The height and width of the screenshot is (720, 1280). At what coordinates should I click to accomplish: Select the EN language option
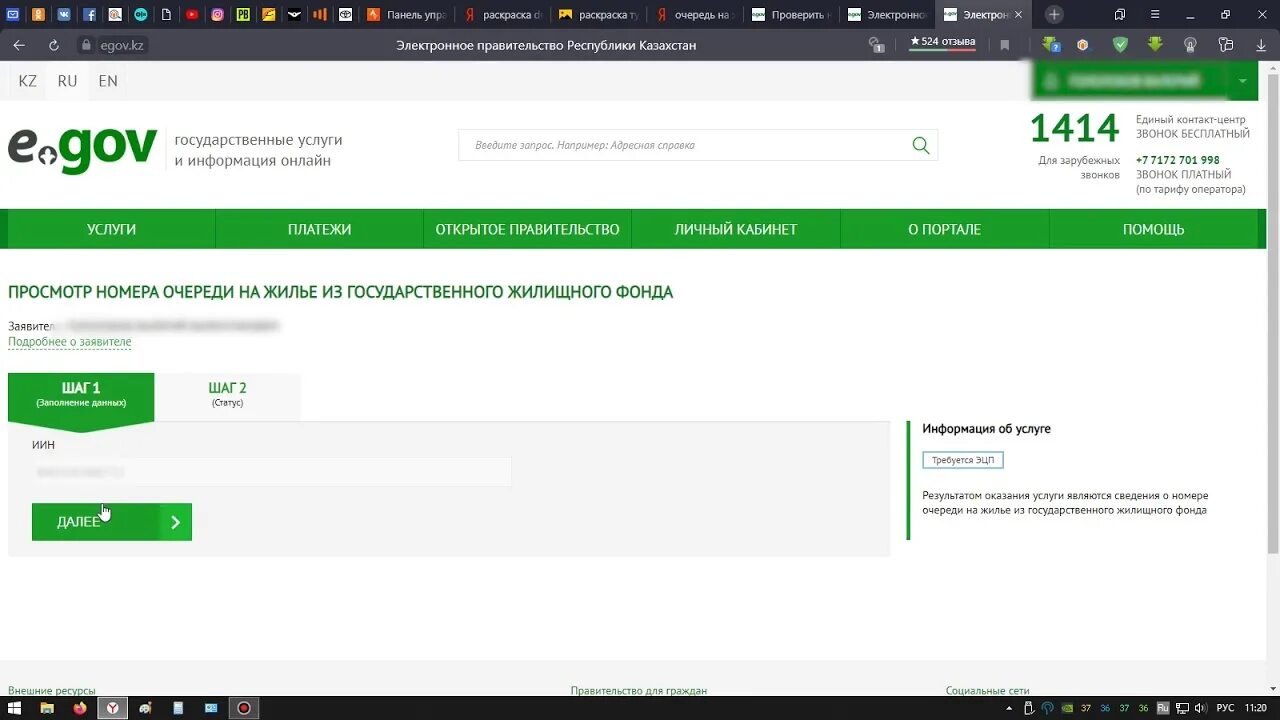pos(108,81)
